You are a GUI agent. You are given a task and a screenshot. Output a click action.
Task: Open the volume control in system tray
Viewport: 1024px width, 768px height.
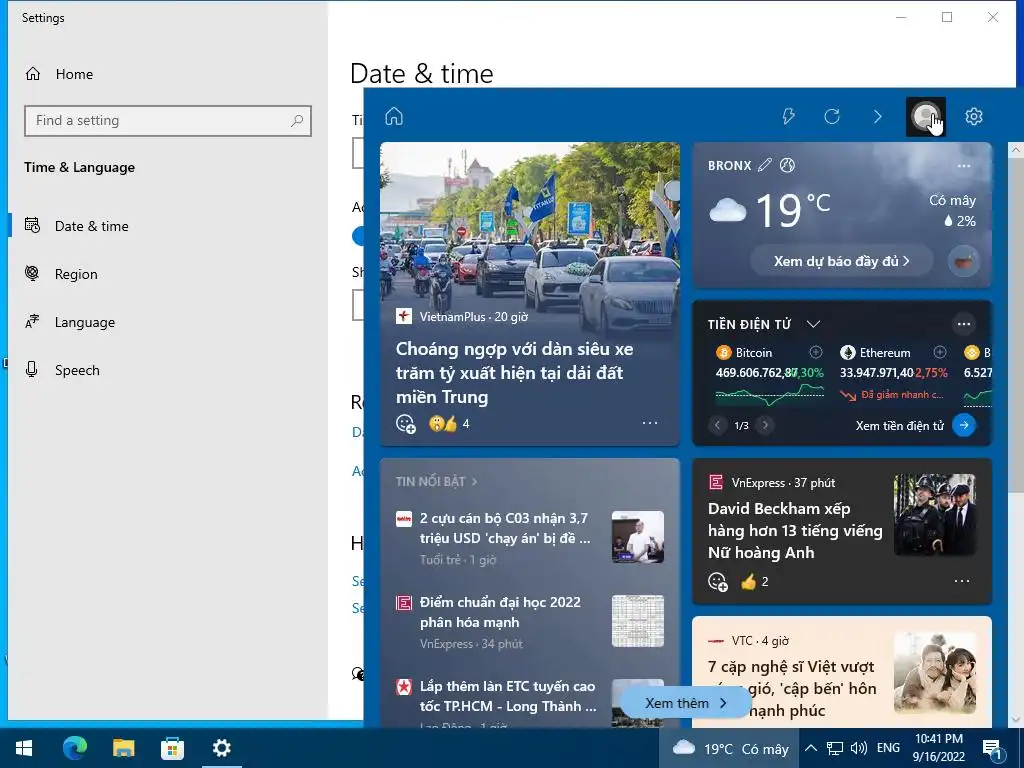coord(859,748)
